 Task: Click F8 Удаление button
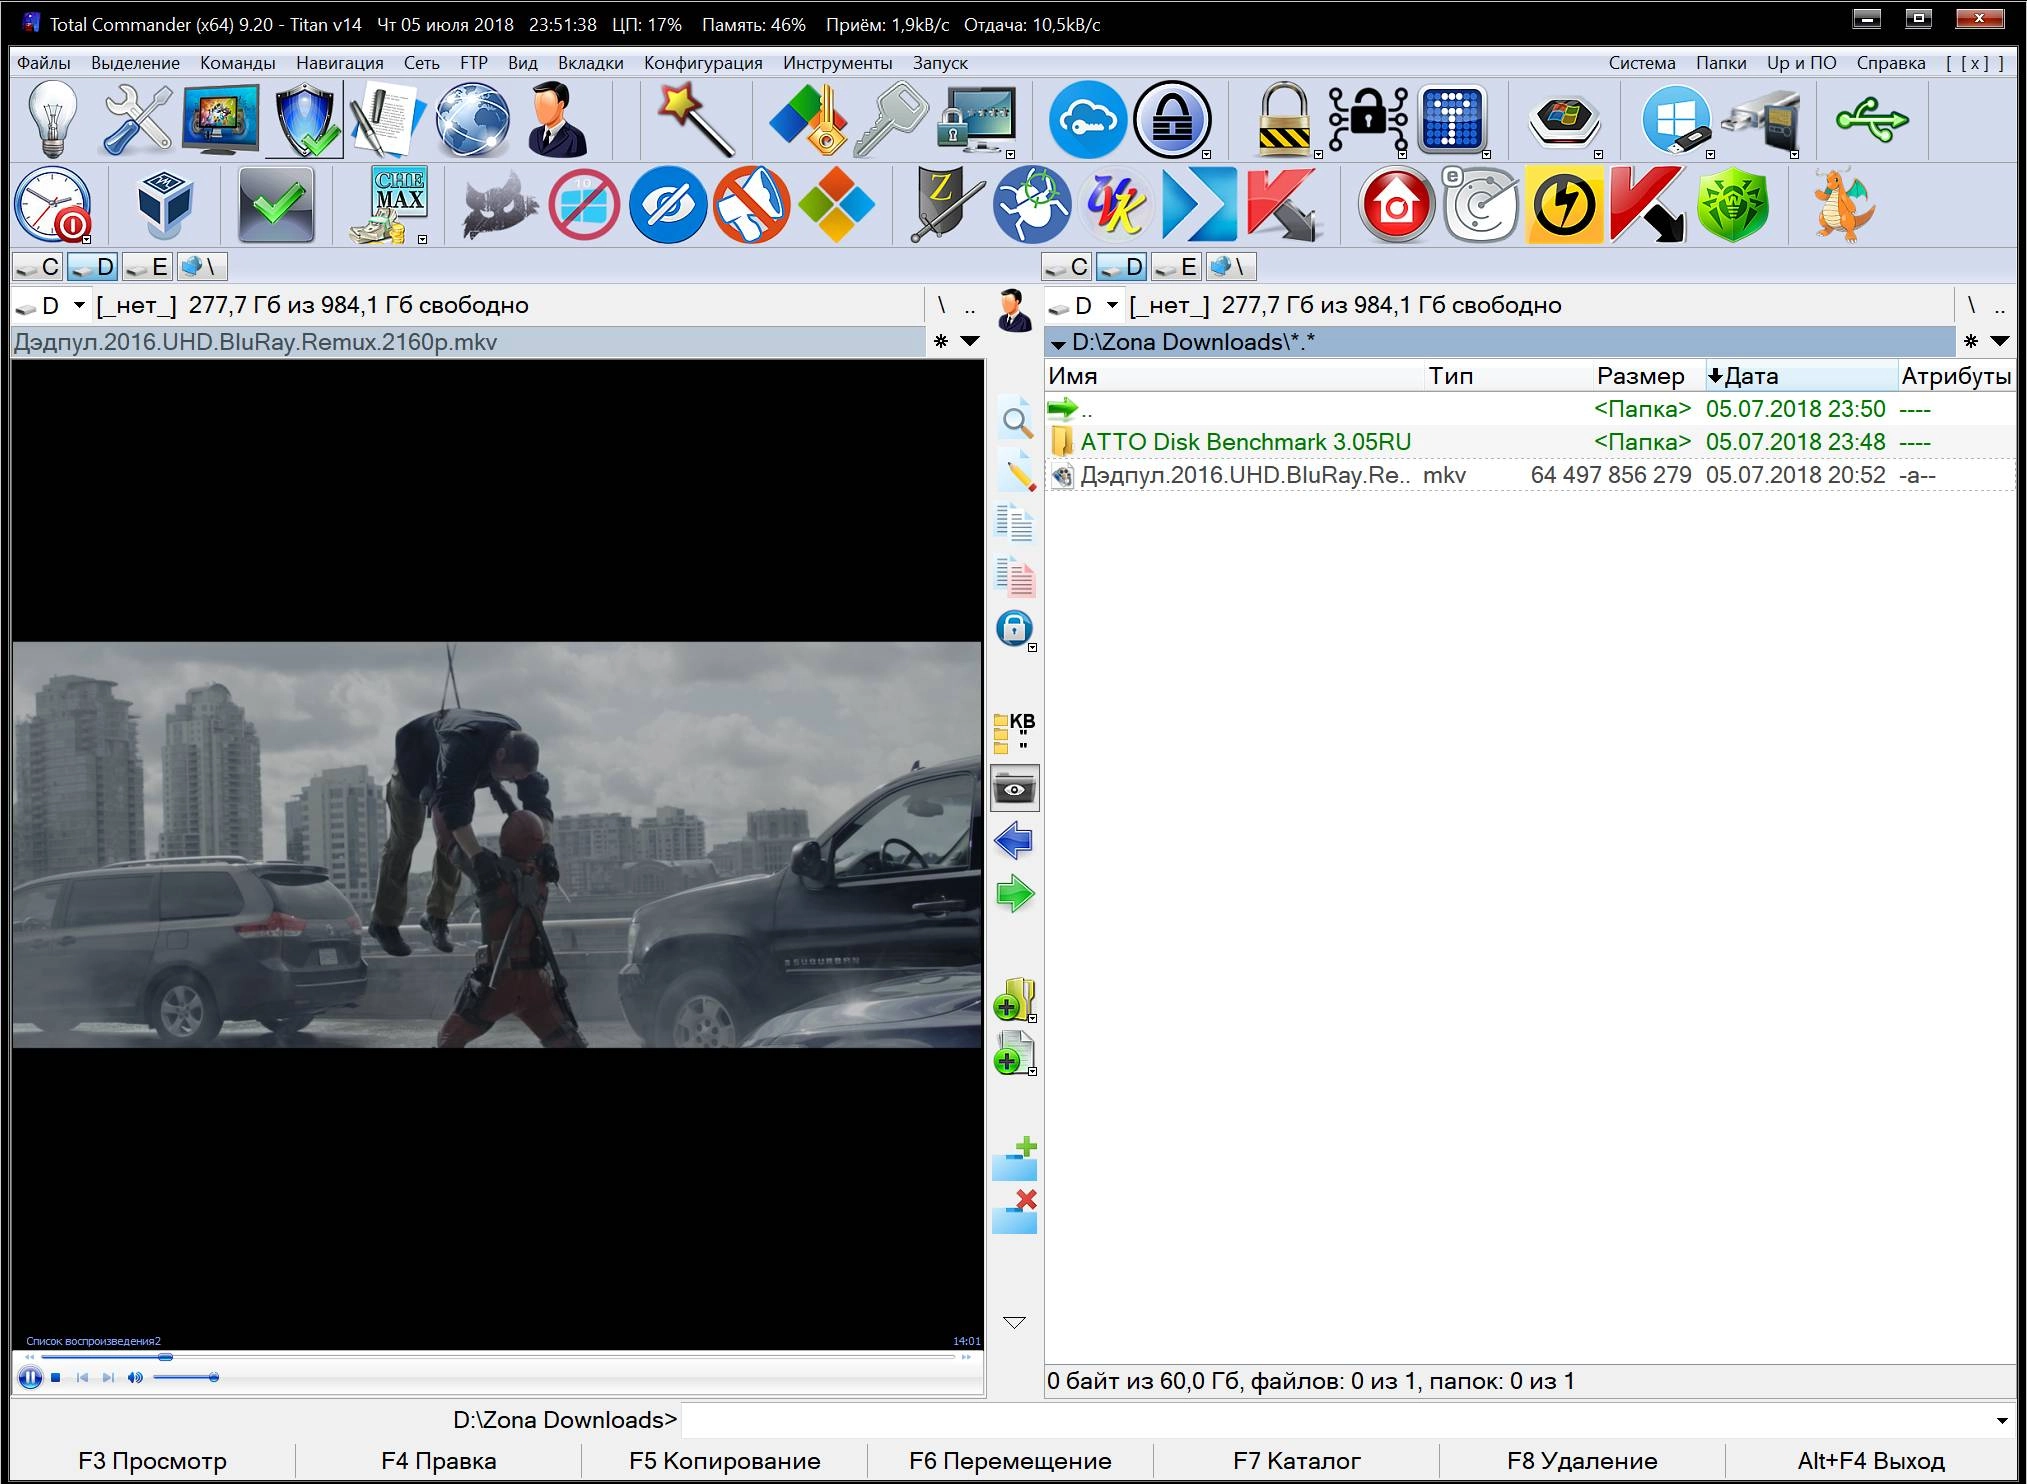1582,1461
